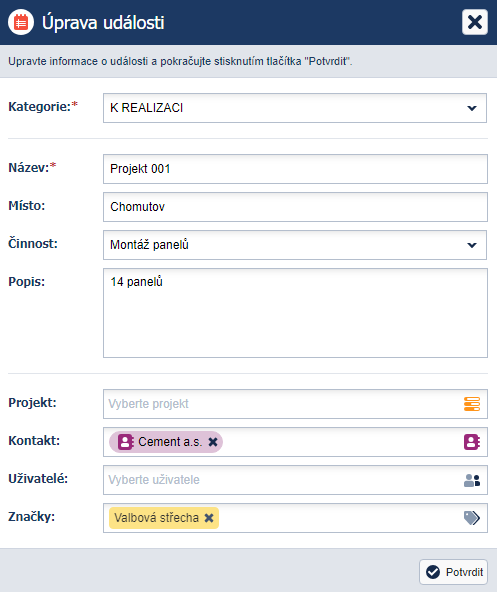
Task: Remove the Cement a.s. contact chip
Action: coord(213,442)
